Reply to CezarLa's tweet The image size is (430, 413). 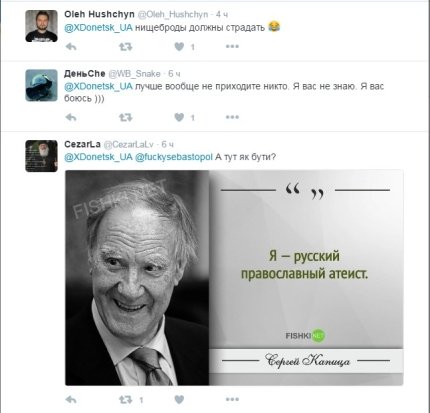71,399
